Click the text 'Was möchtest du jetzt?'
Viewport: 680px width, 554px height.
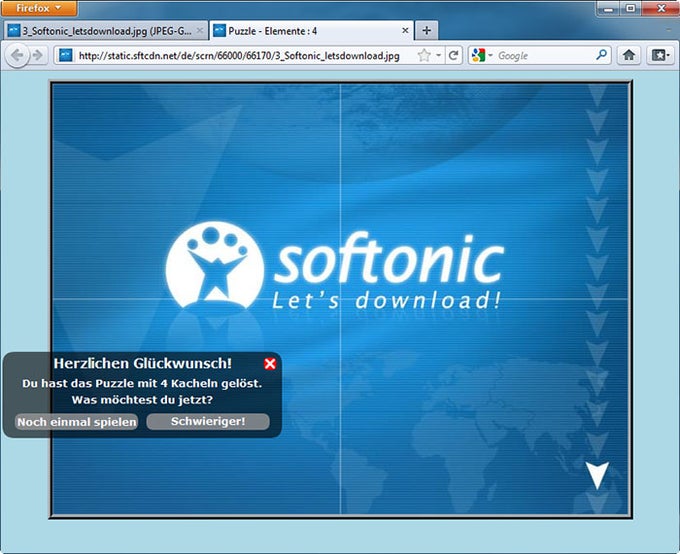coord(142,400)
